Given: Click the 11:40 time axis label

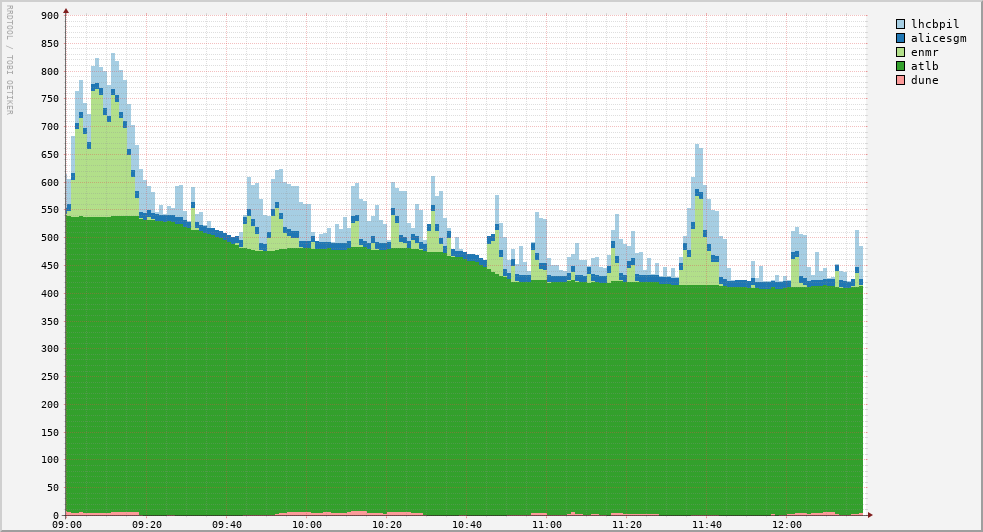Looking at the screenshot, I should pos(707,524).
